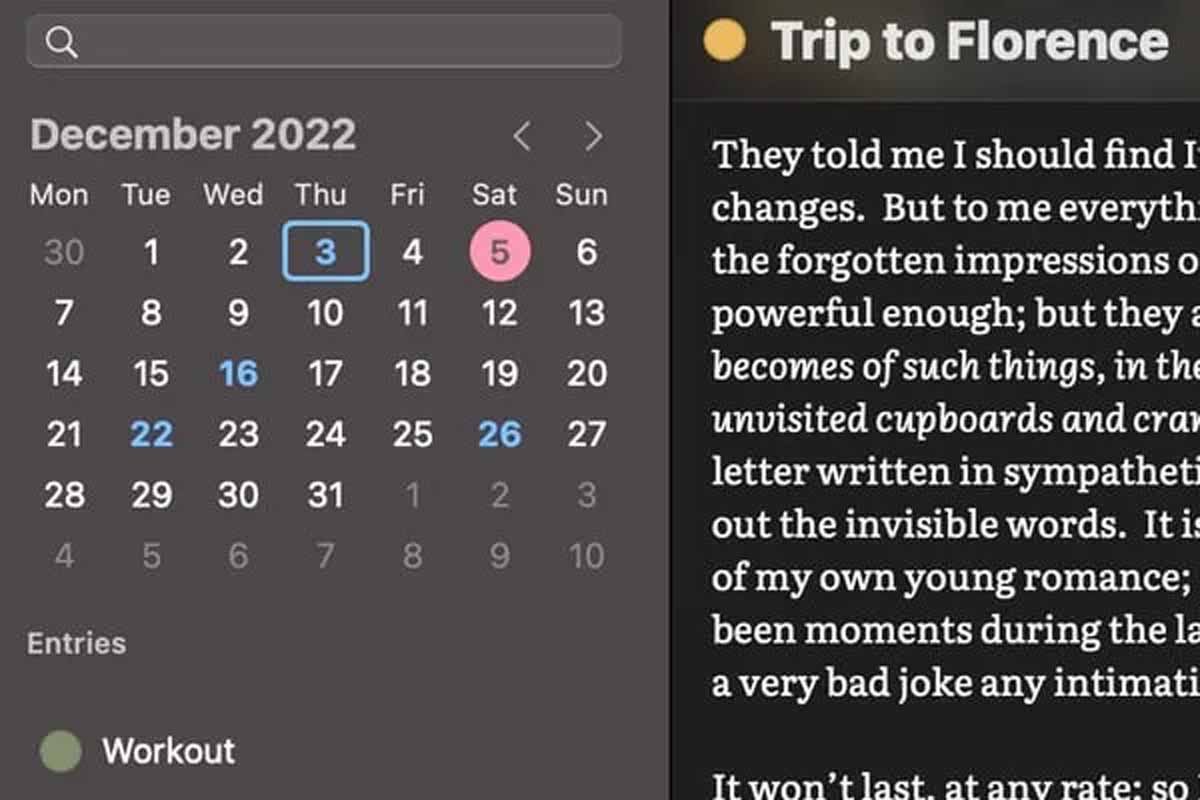Click the Entries section header
The height and width of the screenshot is (800, 1200).
coord(77,643)
